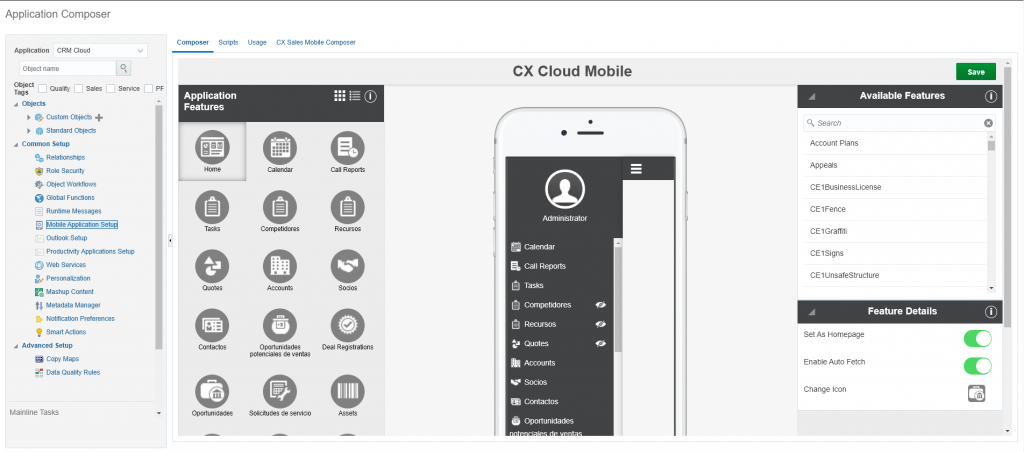Open Mobile Application Setup link
Screen dimensions: 1024x452
pos(82,225)
